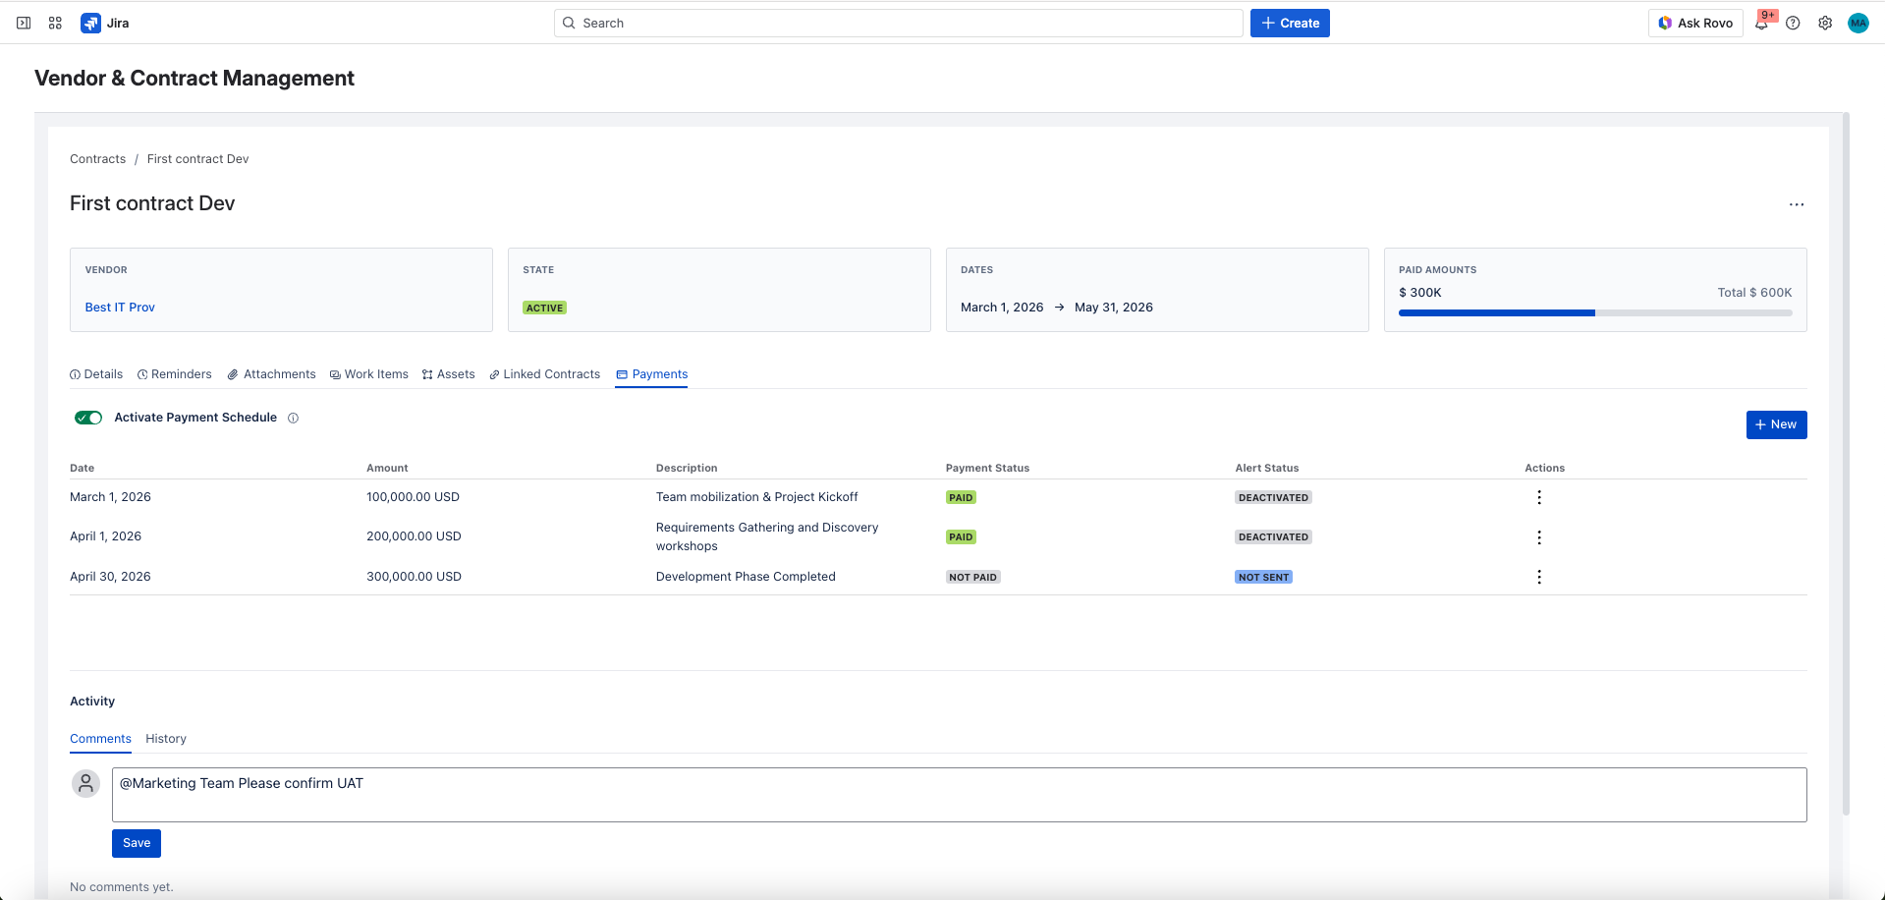Open the contract ellipsis options menu

point(1796,204)
